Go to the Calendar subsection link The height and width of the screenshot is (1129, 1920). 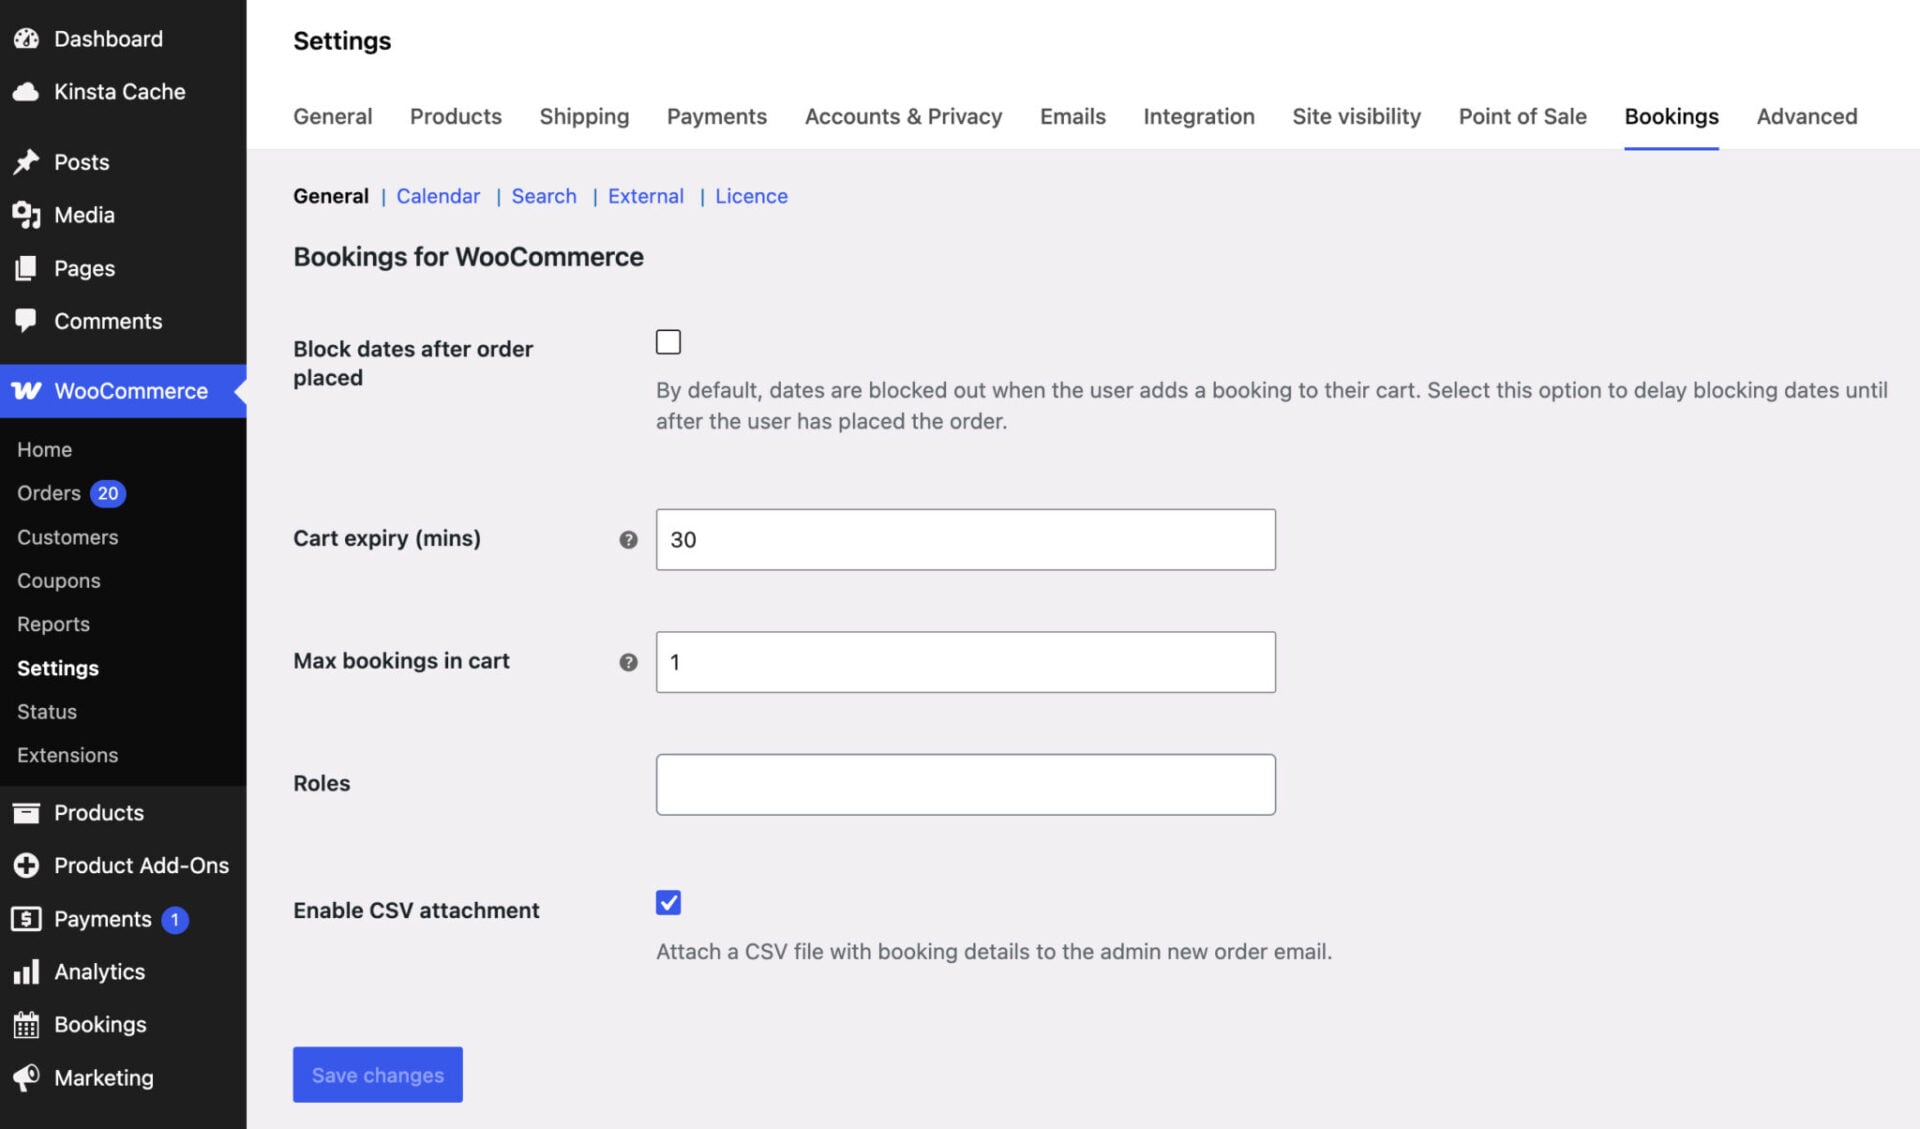pos(438,196)
